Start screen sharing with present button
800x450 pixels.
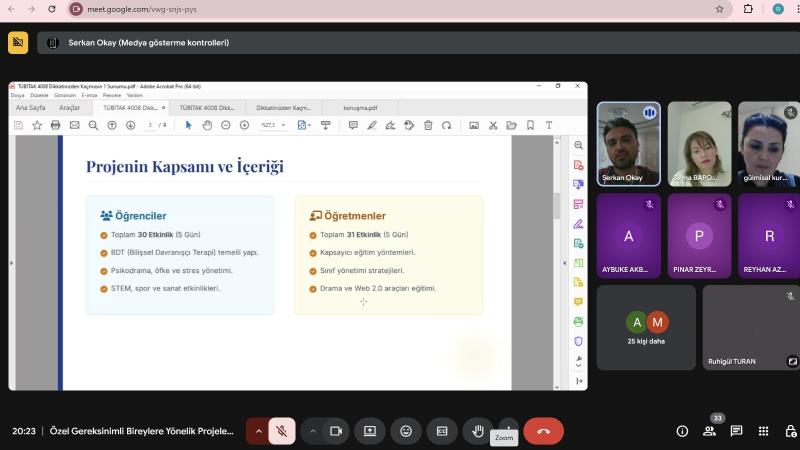370,431
